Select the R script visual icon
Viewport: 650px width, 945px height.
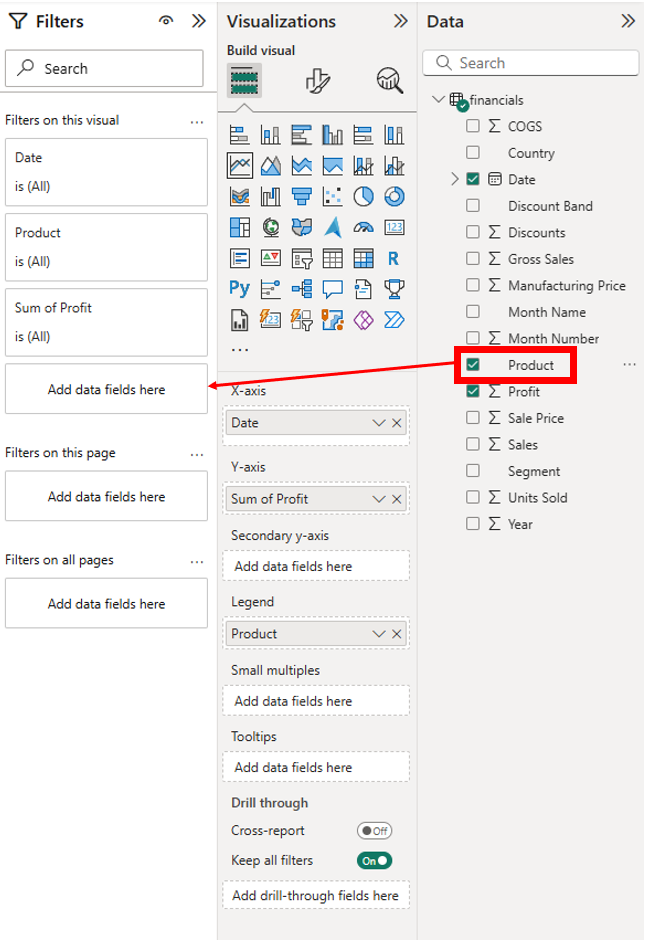tap(395, 259)
